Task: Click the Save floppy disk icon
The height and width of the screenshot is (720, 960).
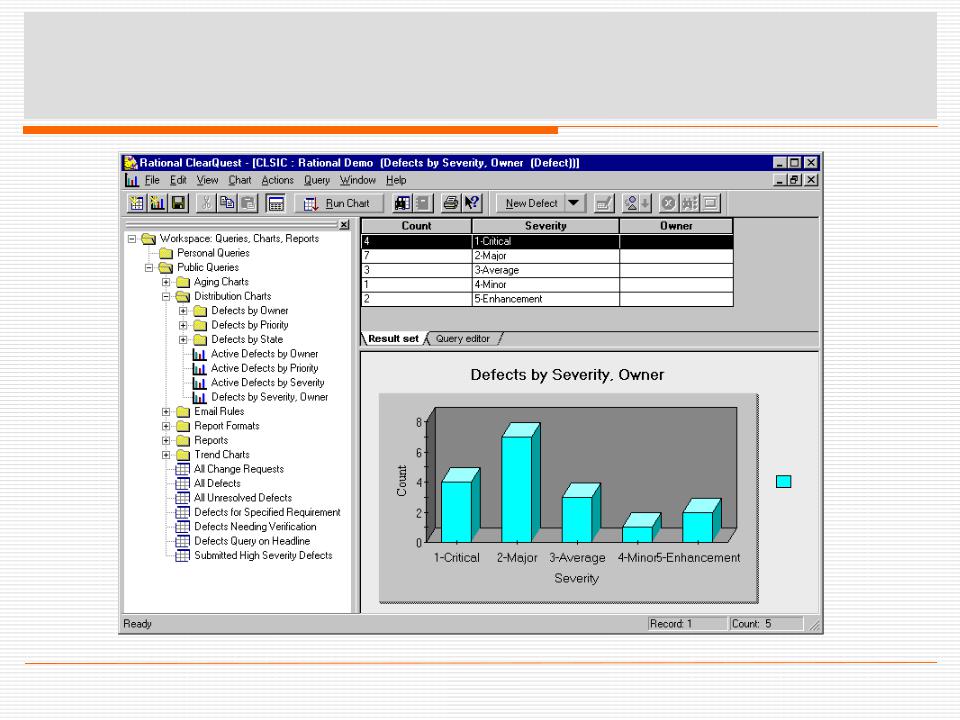Action: pyautogui.click(x=178, y=203)
